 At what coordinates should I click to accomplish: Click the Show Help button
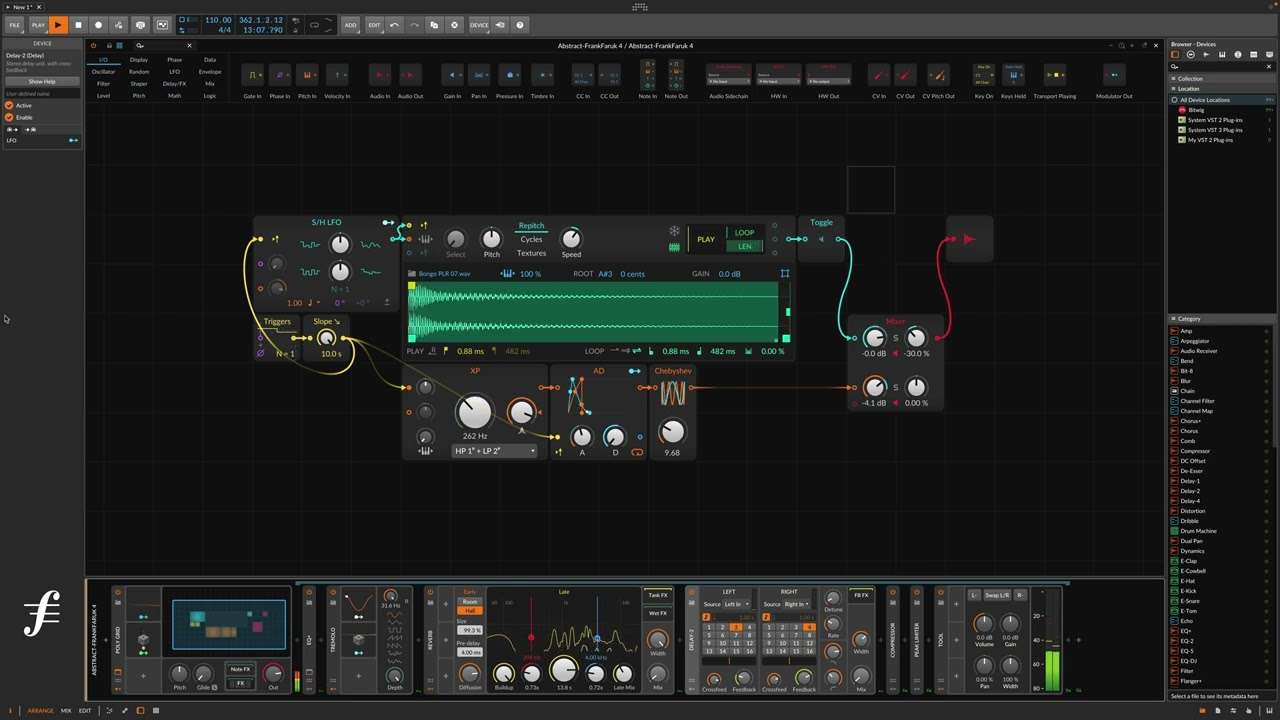[42, 81]
